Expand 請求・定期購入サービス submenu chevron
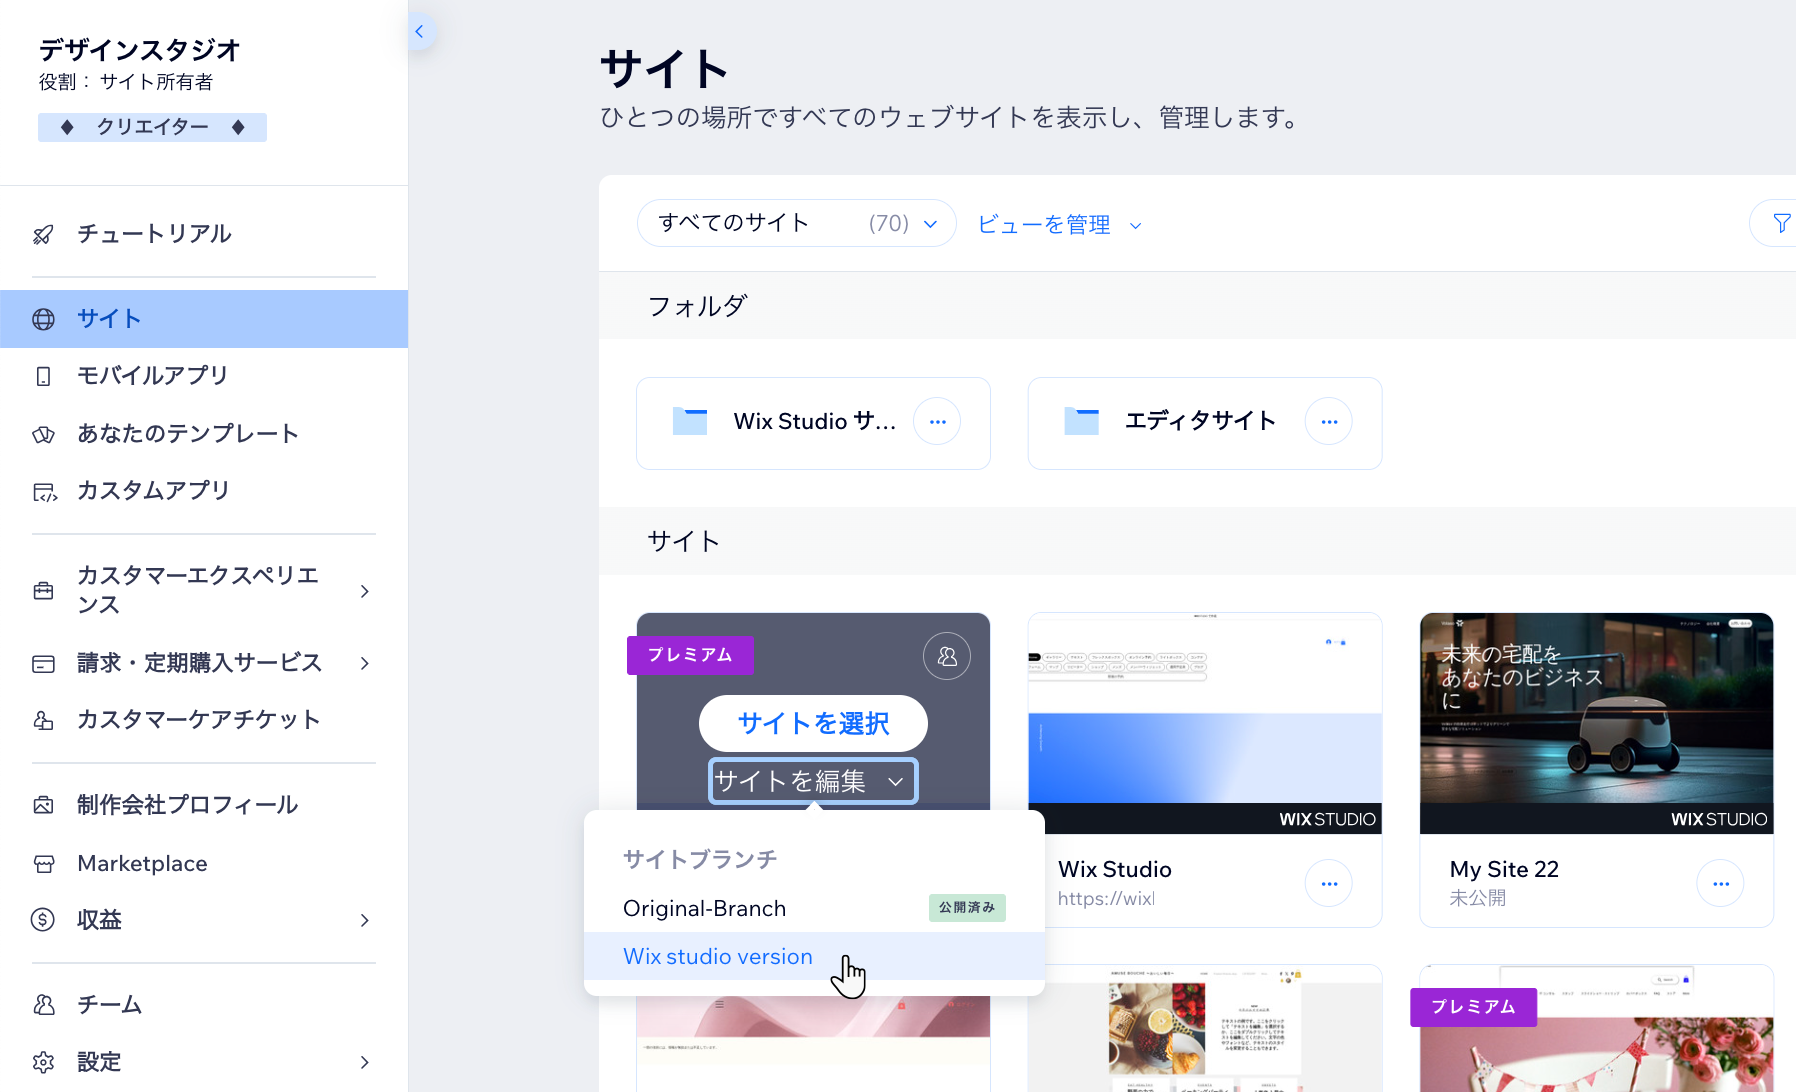The image size is (1796, 1092). [365, 663]
